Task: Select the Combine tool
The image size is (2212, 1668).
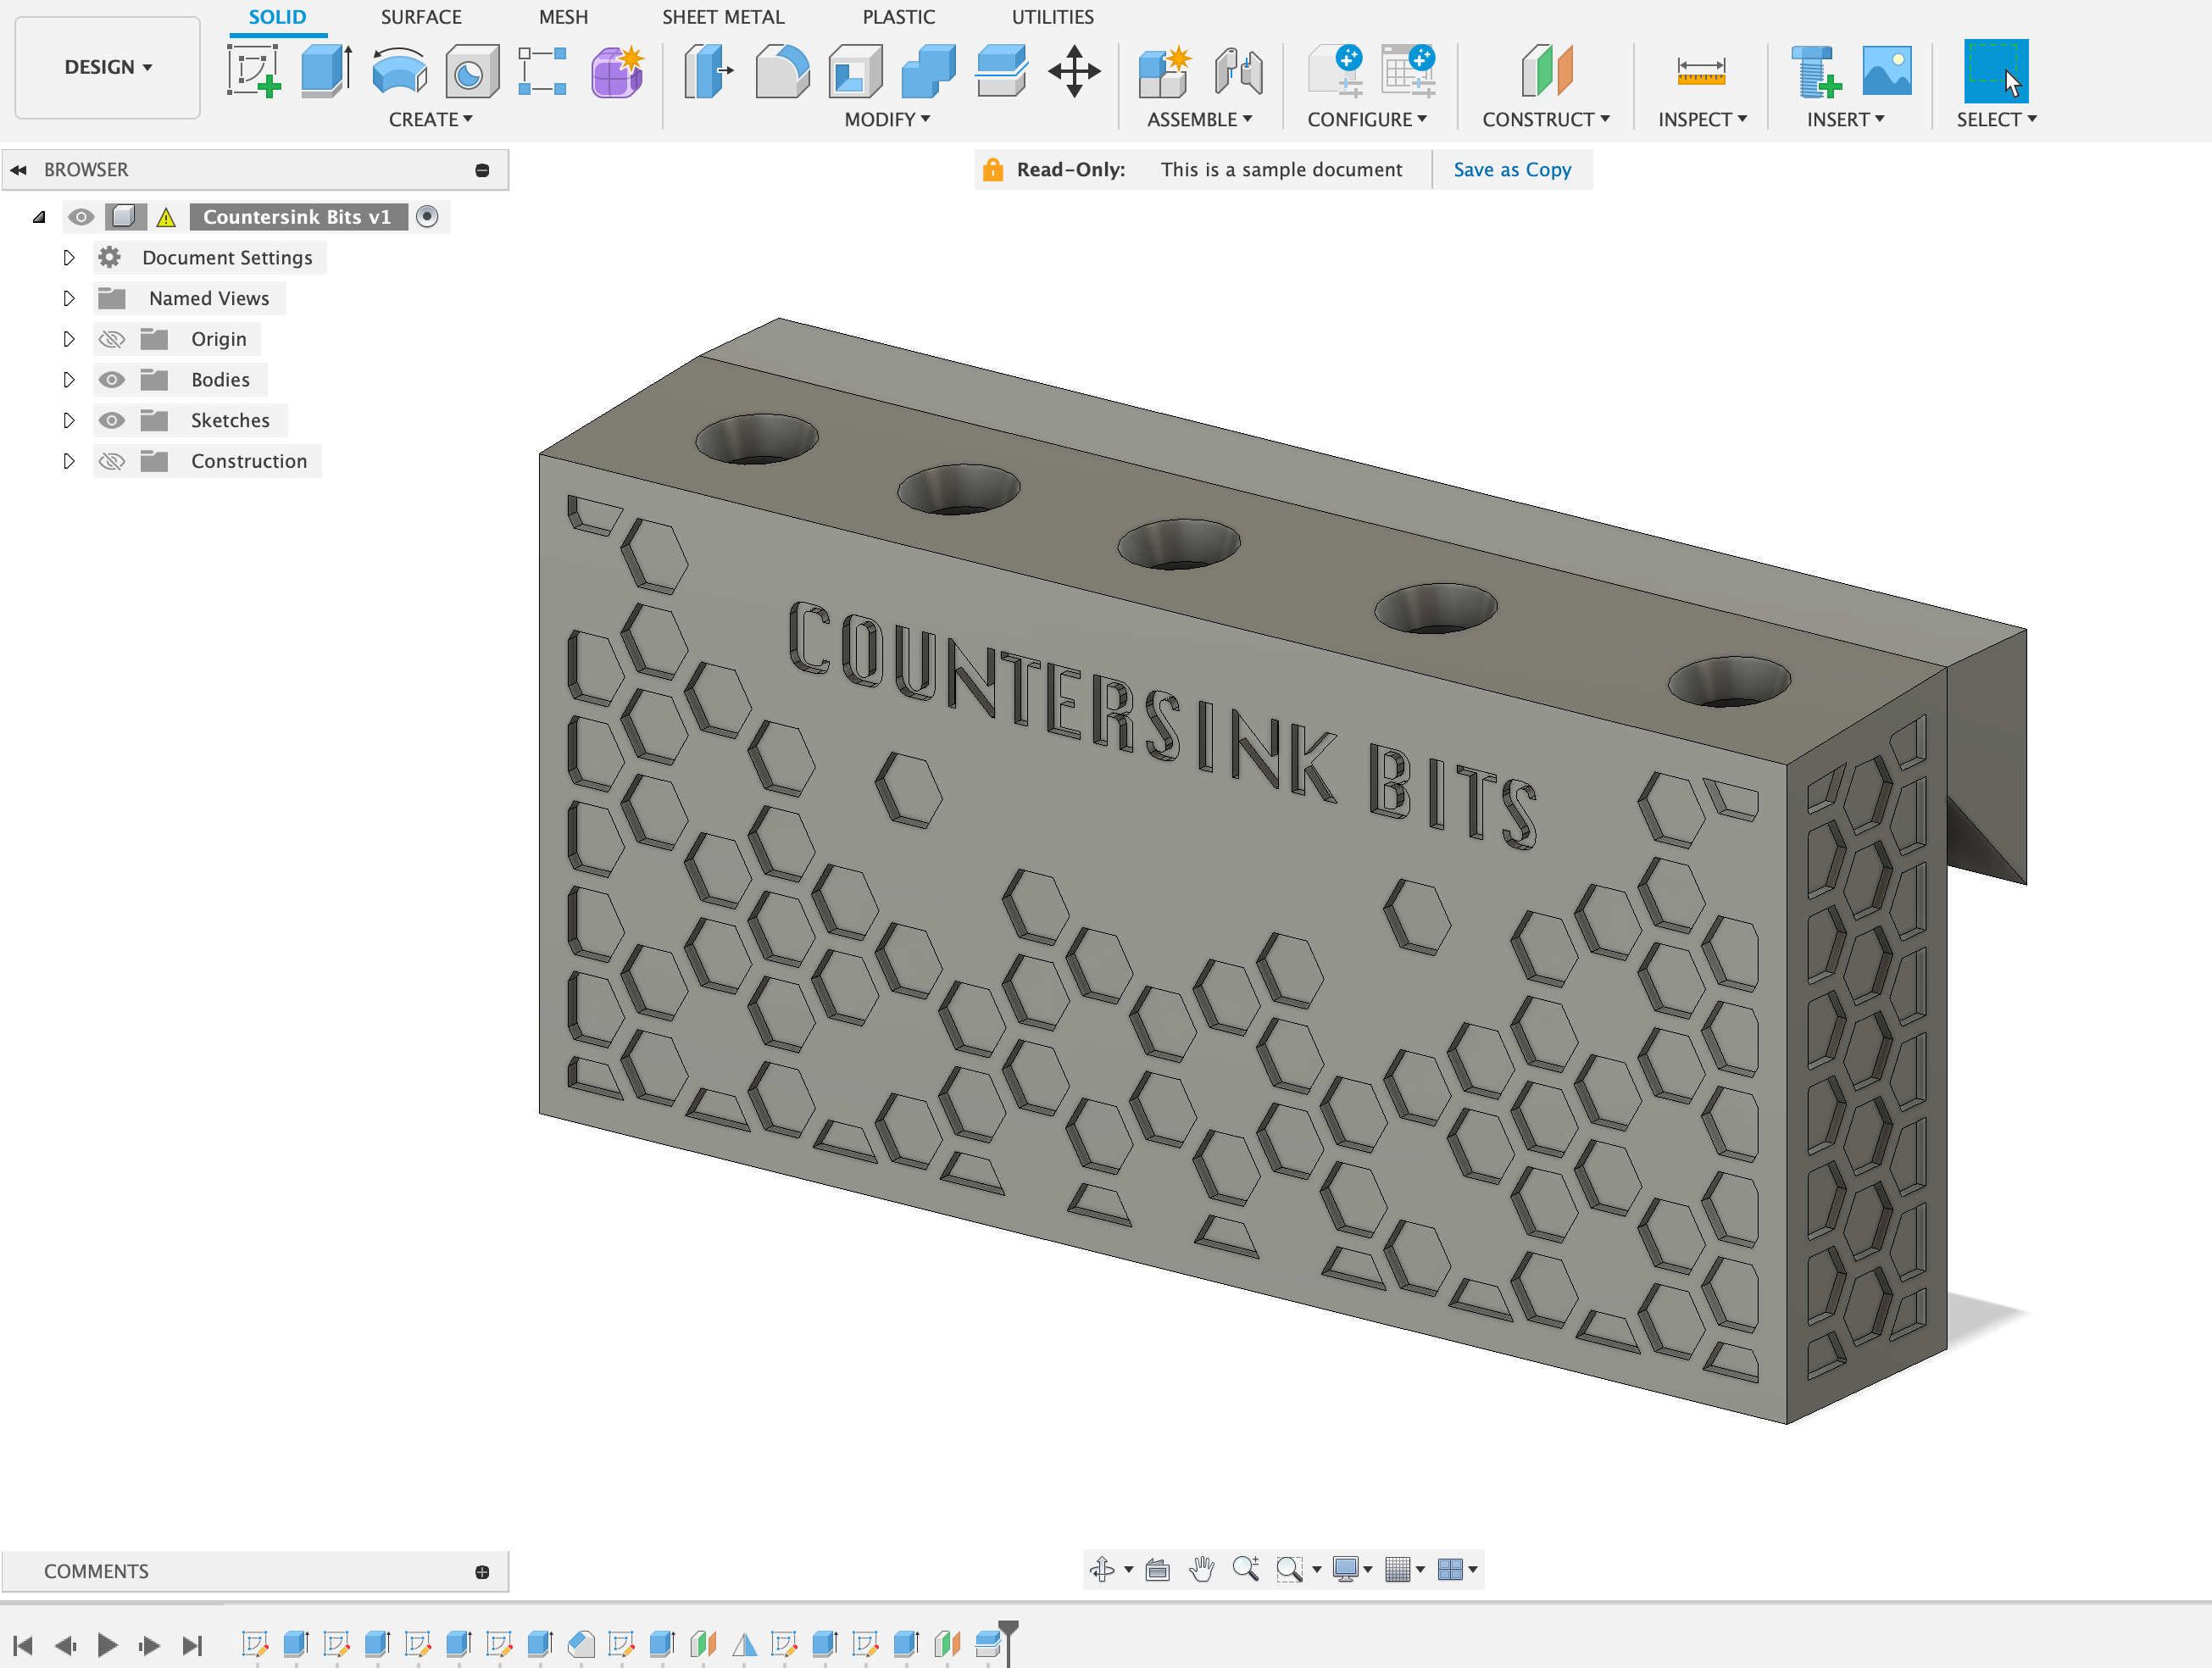Action: point(928,71)
